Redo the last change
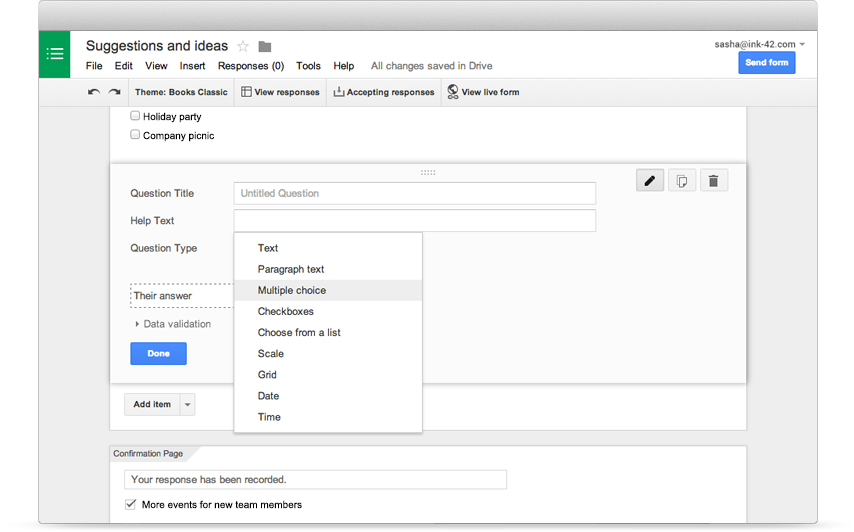This screenshot has height=532, width=854. 114,92
